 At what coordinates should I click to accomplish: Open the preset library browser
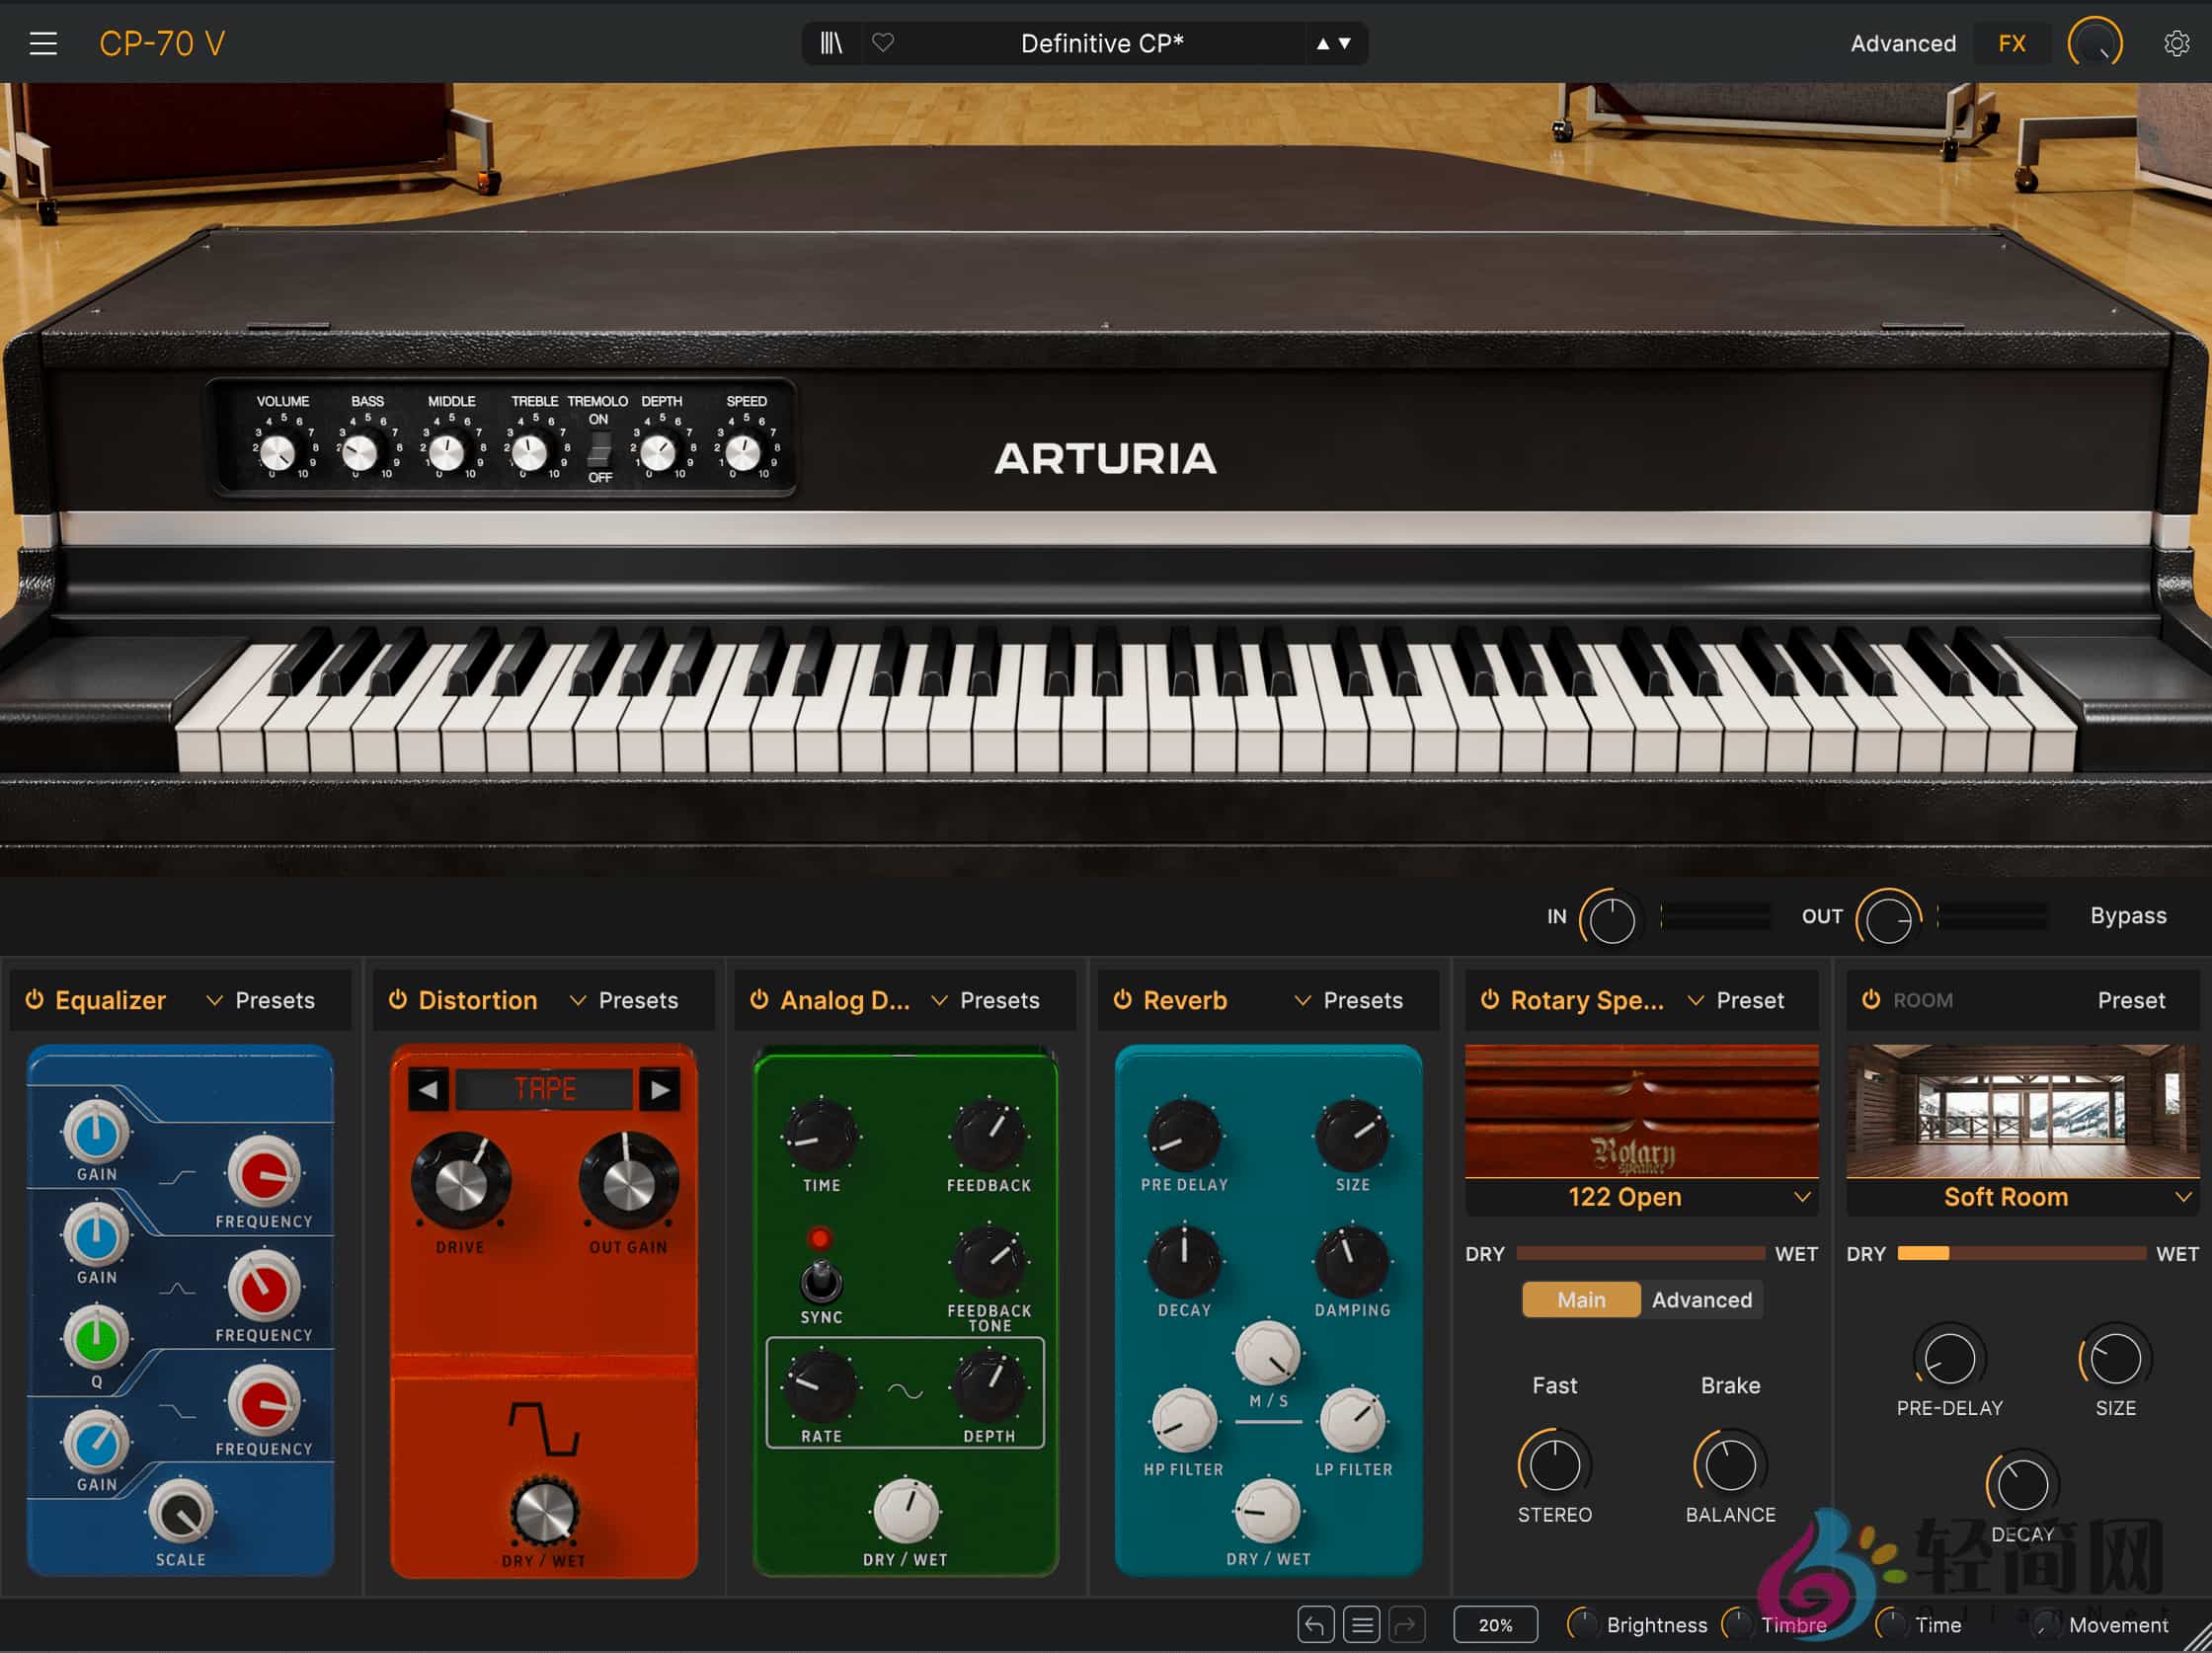(830, 43)
